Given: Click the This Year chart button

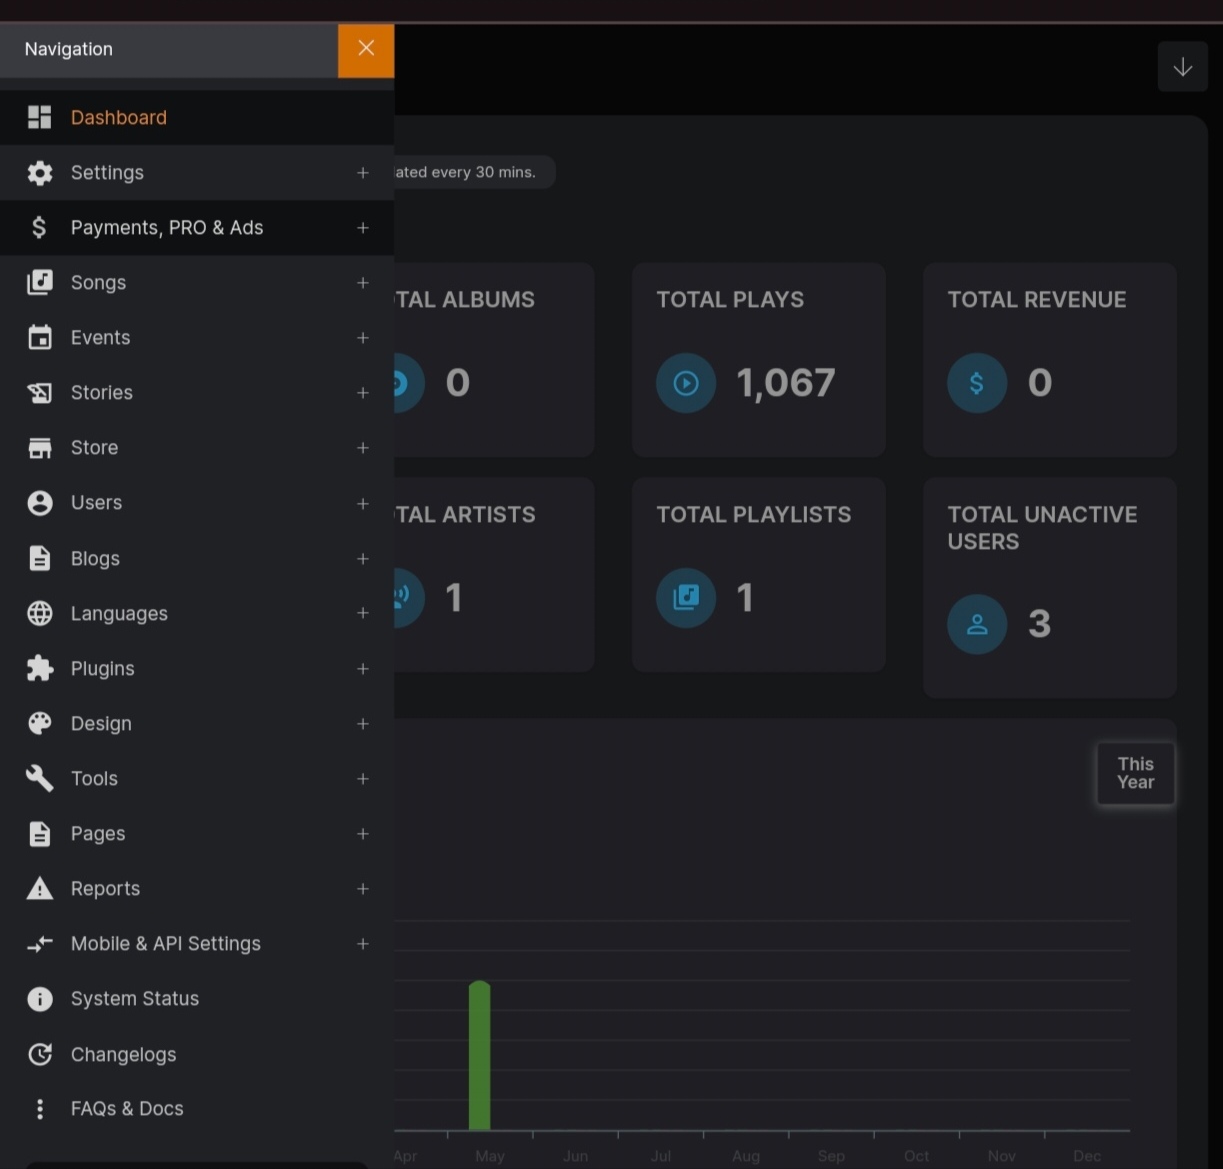Looking at the screenshot, I should coord(1135,773).
